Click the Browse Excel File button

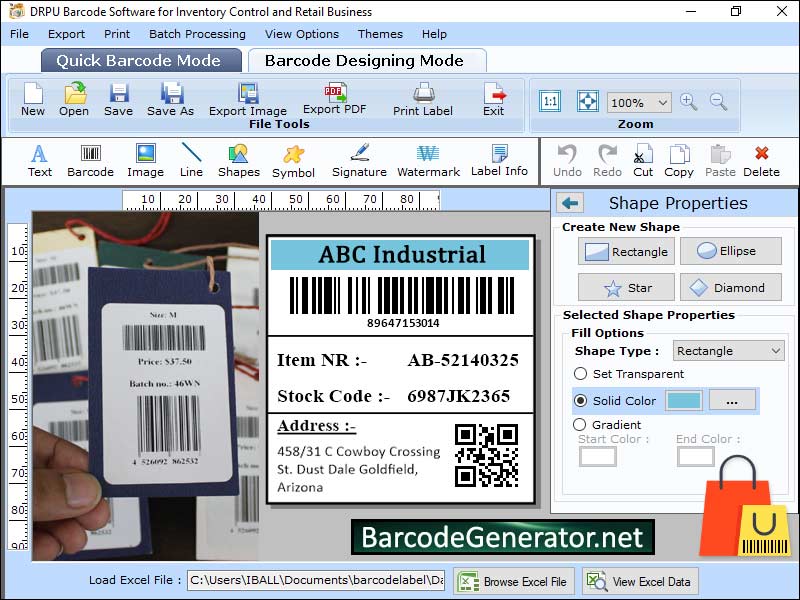click(x=512, y=581)
